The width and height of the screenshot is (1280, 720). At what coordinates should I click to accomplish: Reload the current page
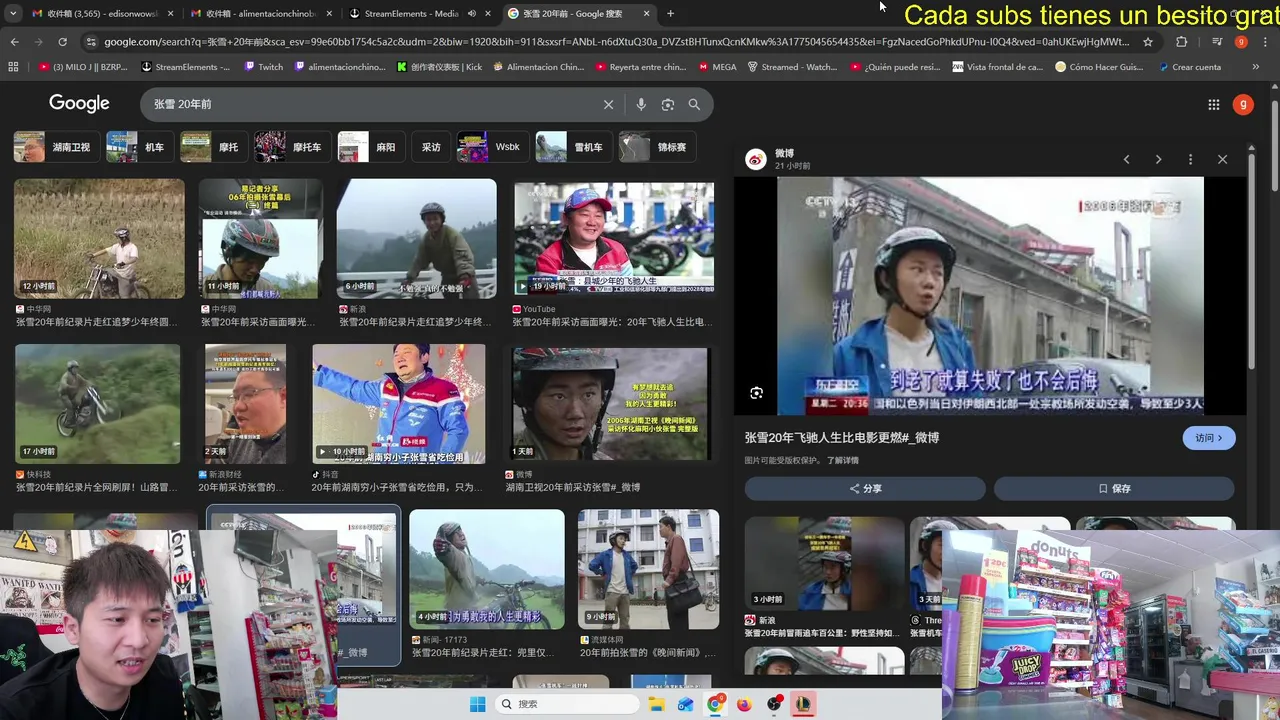[62, 42]
